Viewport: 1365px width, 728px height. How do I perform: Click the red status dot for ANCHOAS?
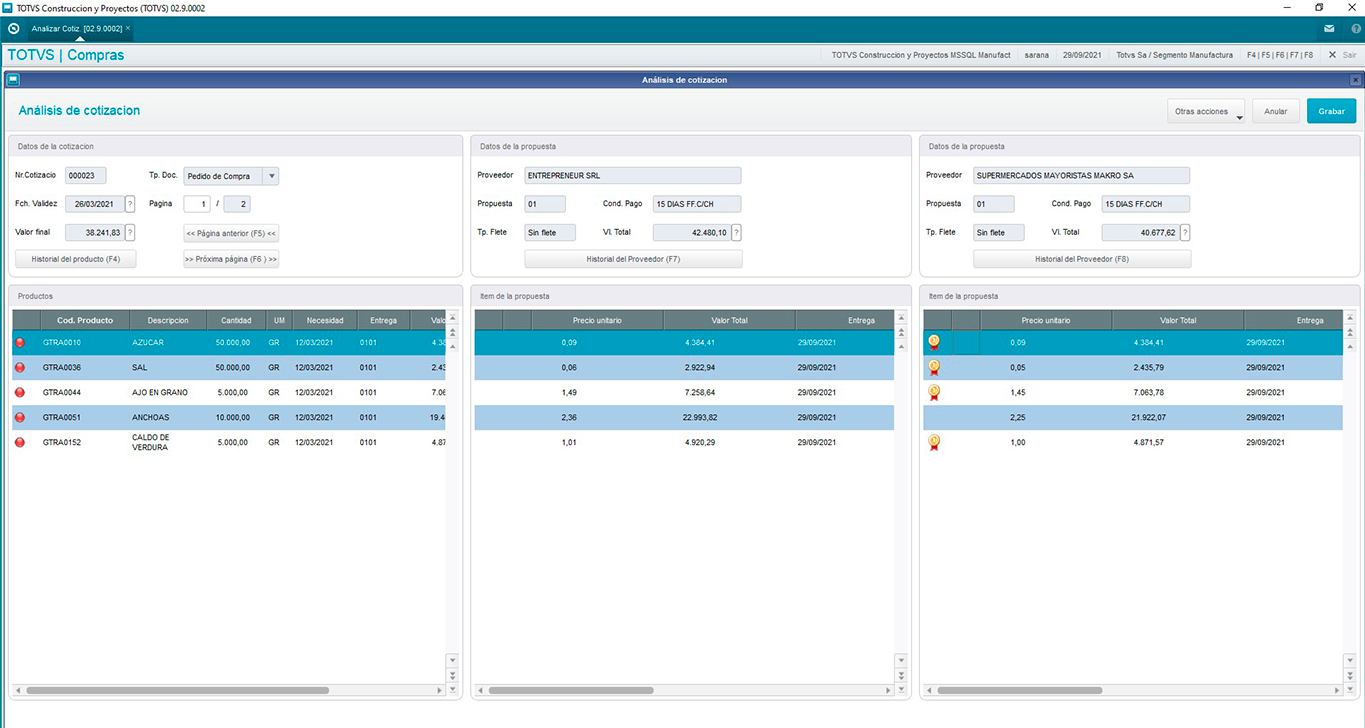(x=20, y=418)
